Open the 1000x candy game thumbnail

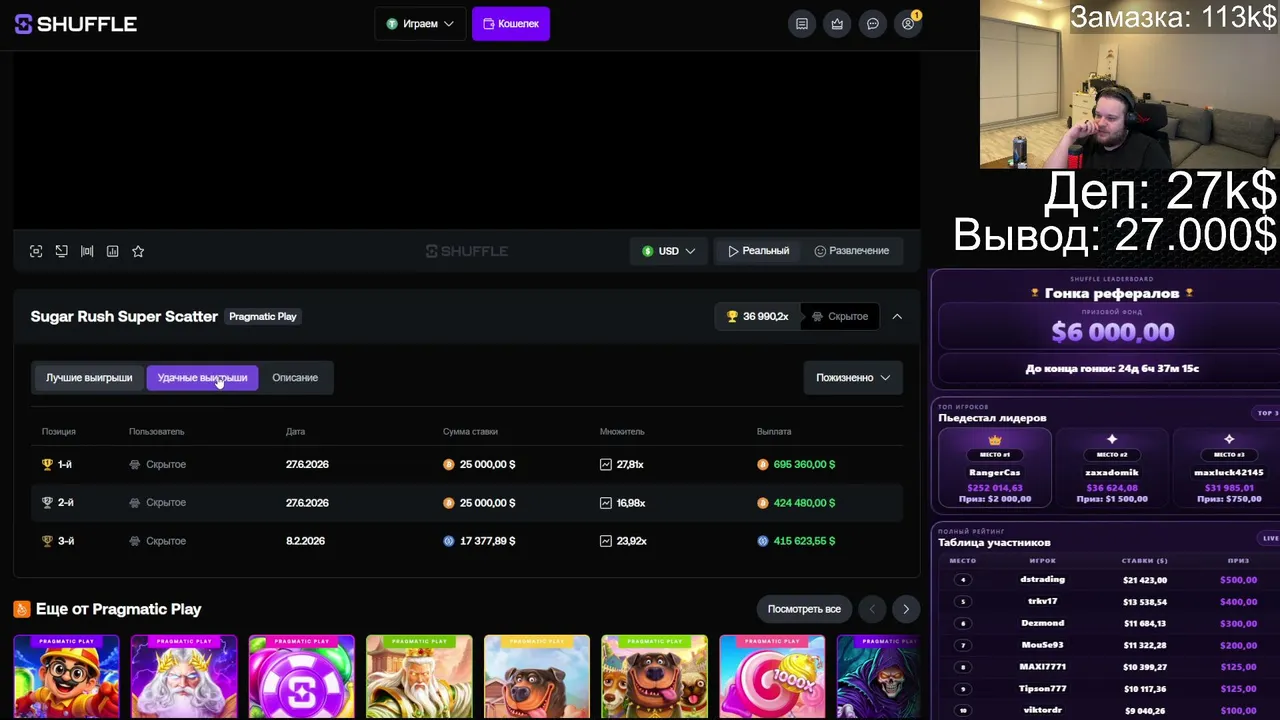(772, 677)
